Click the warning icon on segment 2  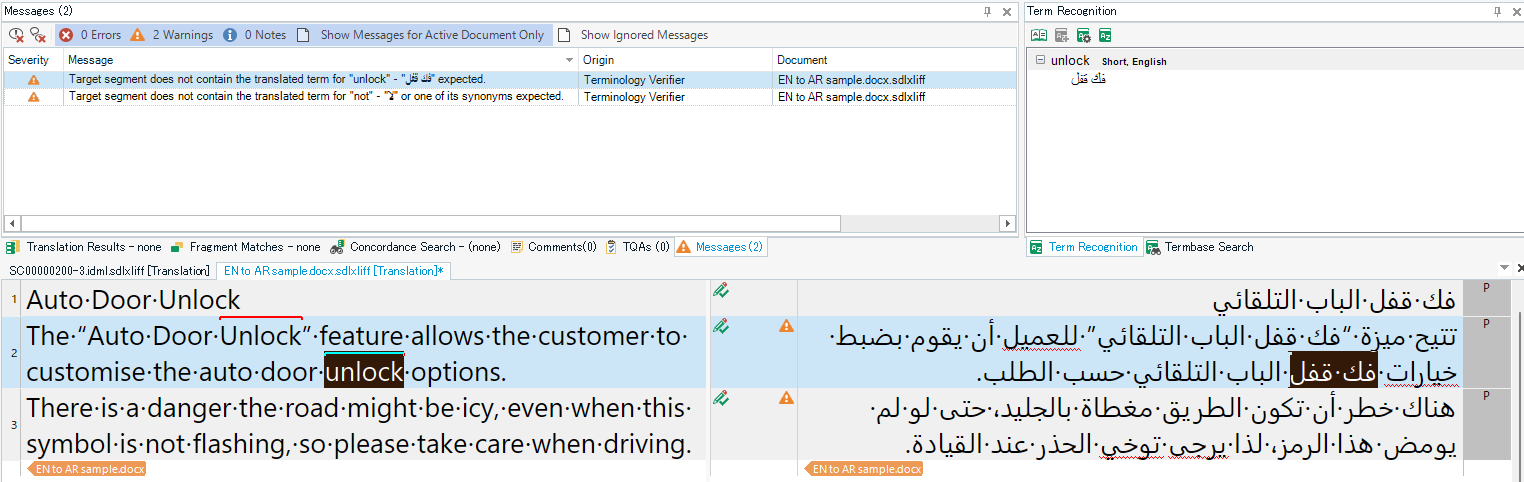pyautogui.click(x=786, y=326)
